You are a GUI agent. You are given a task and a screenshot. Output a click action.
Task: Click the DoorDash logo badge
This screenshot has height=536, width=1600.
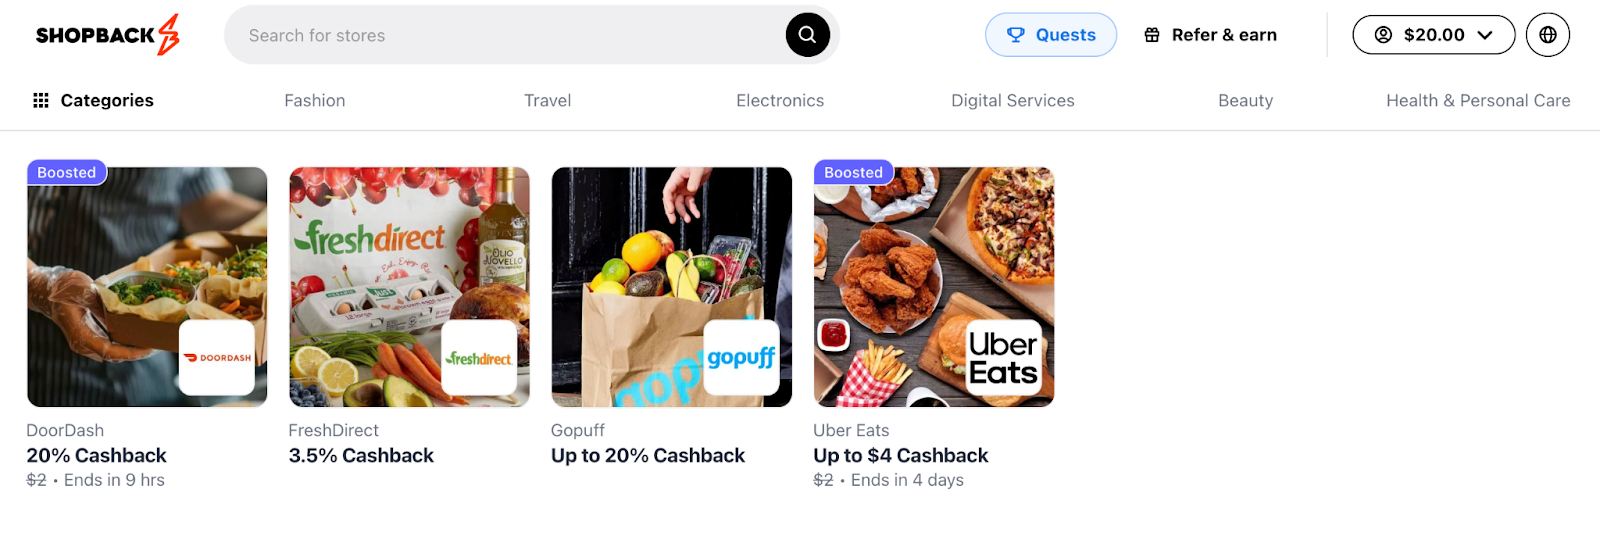(217, 357)
